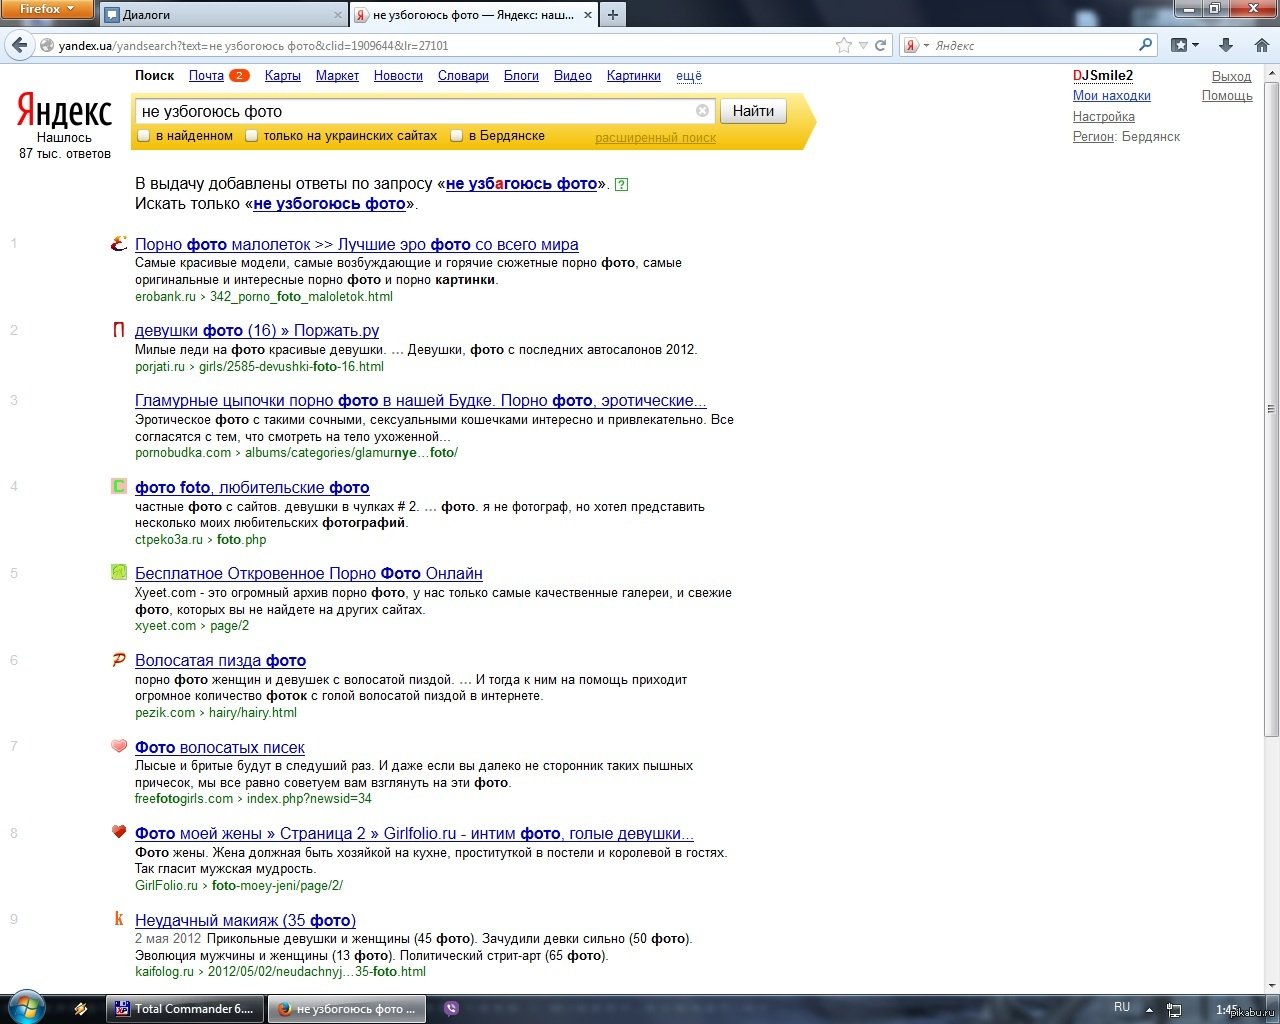Open the девушки фото (16) » Поржать.ру result
Viewport: 1280px width, 1024px height.
[x=257, y=331]
